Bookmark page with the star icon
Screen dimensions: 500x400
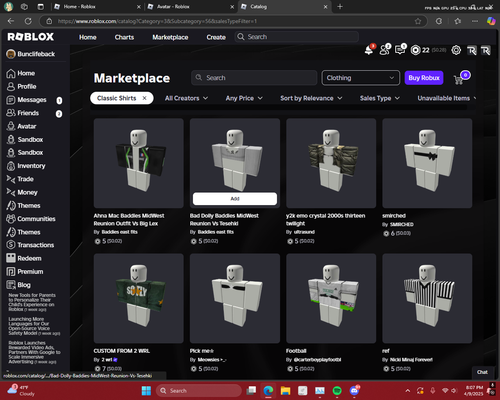pyautogui.click(x=418, y=21)
